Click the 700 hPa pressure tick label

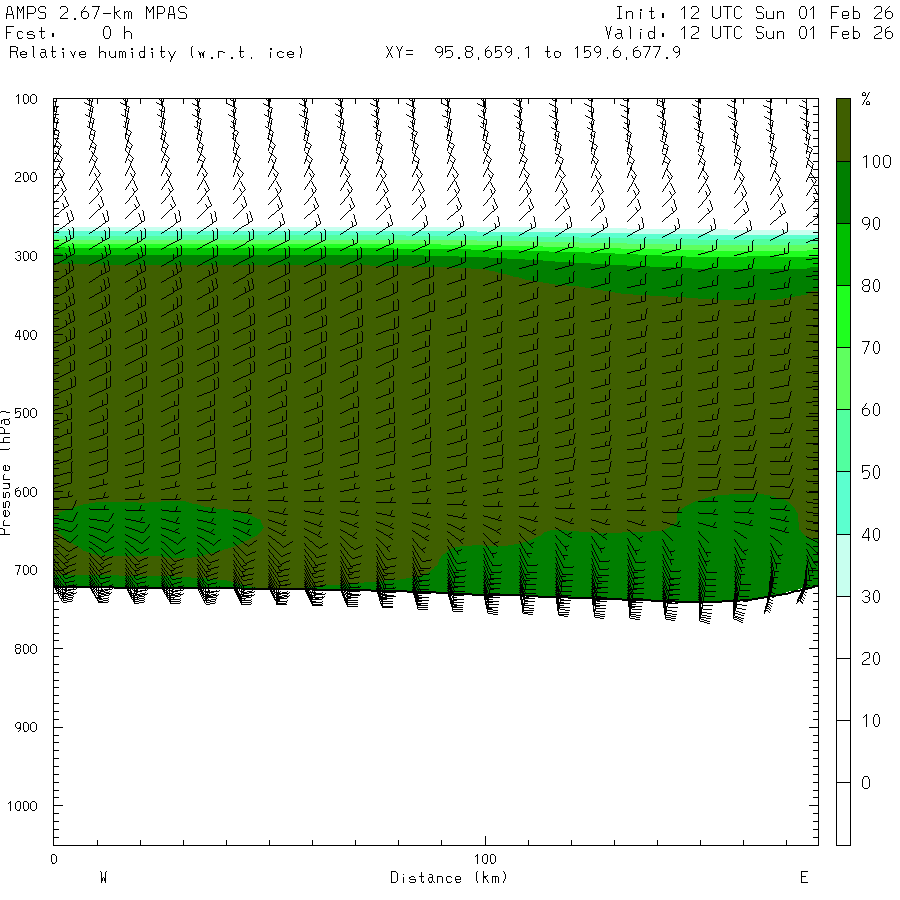click(x=26, y=570)
